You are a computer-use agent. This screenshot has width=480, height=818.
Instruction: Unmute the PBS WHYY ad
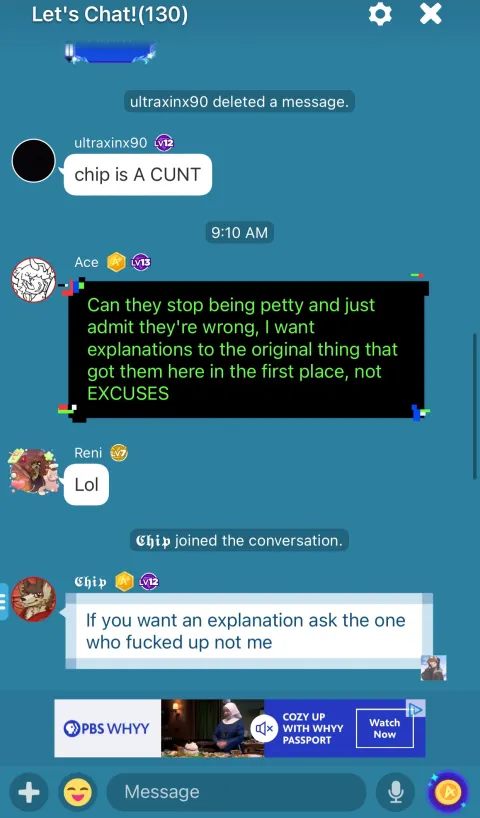click(x=265, y=728)
